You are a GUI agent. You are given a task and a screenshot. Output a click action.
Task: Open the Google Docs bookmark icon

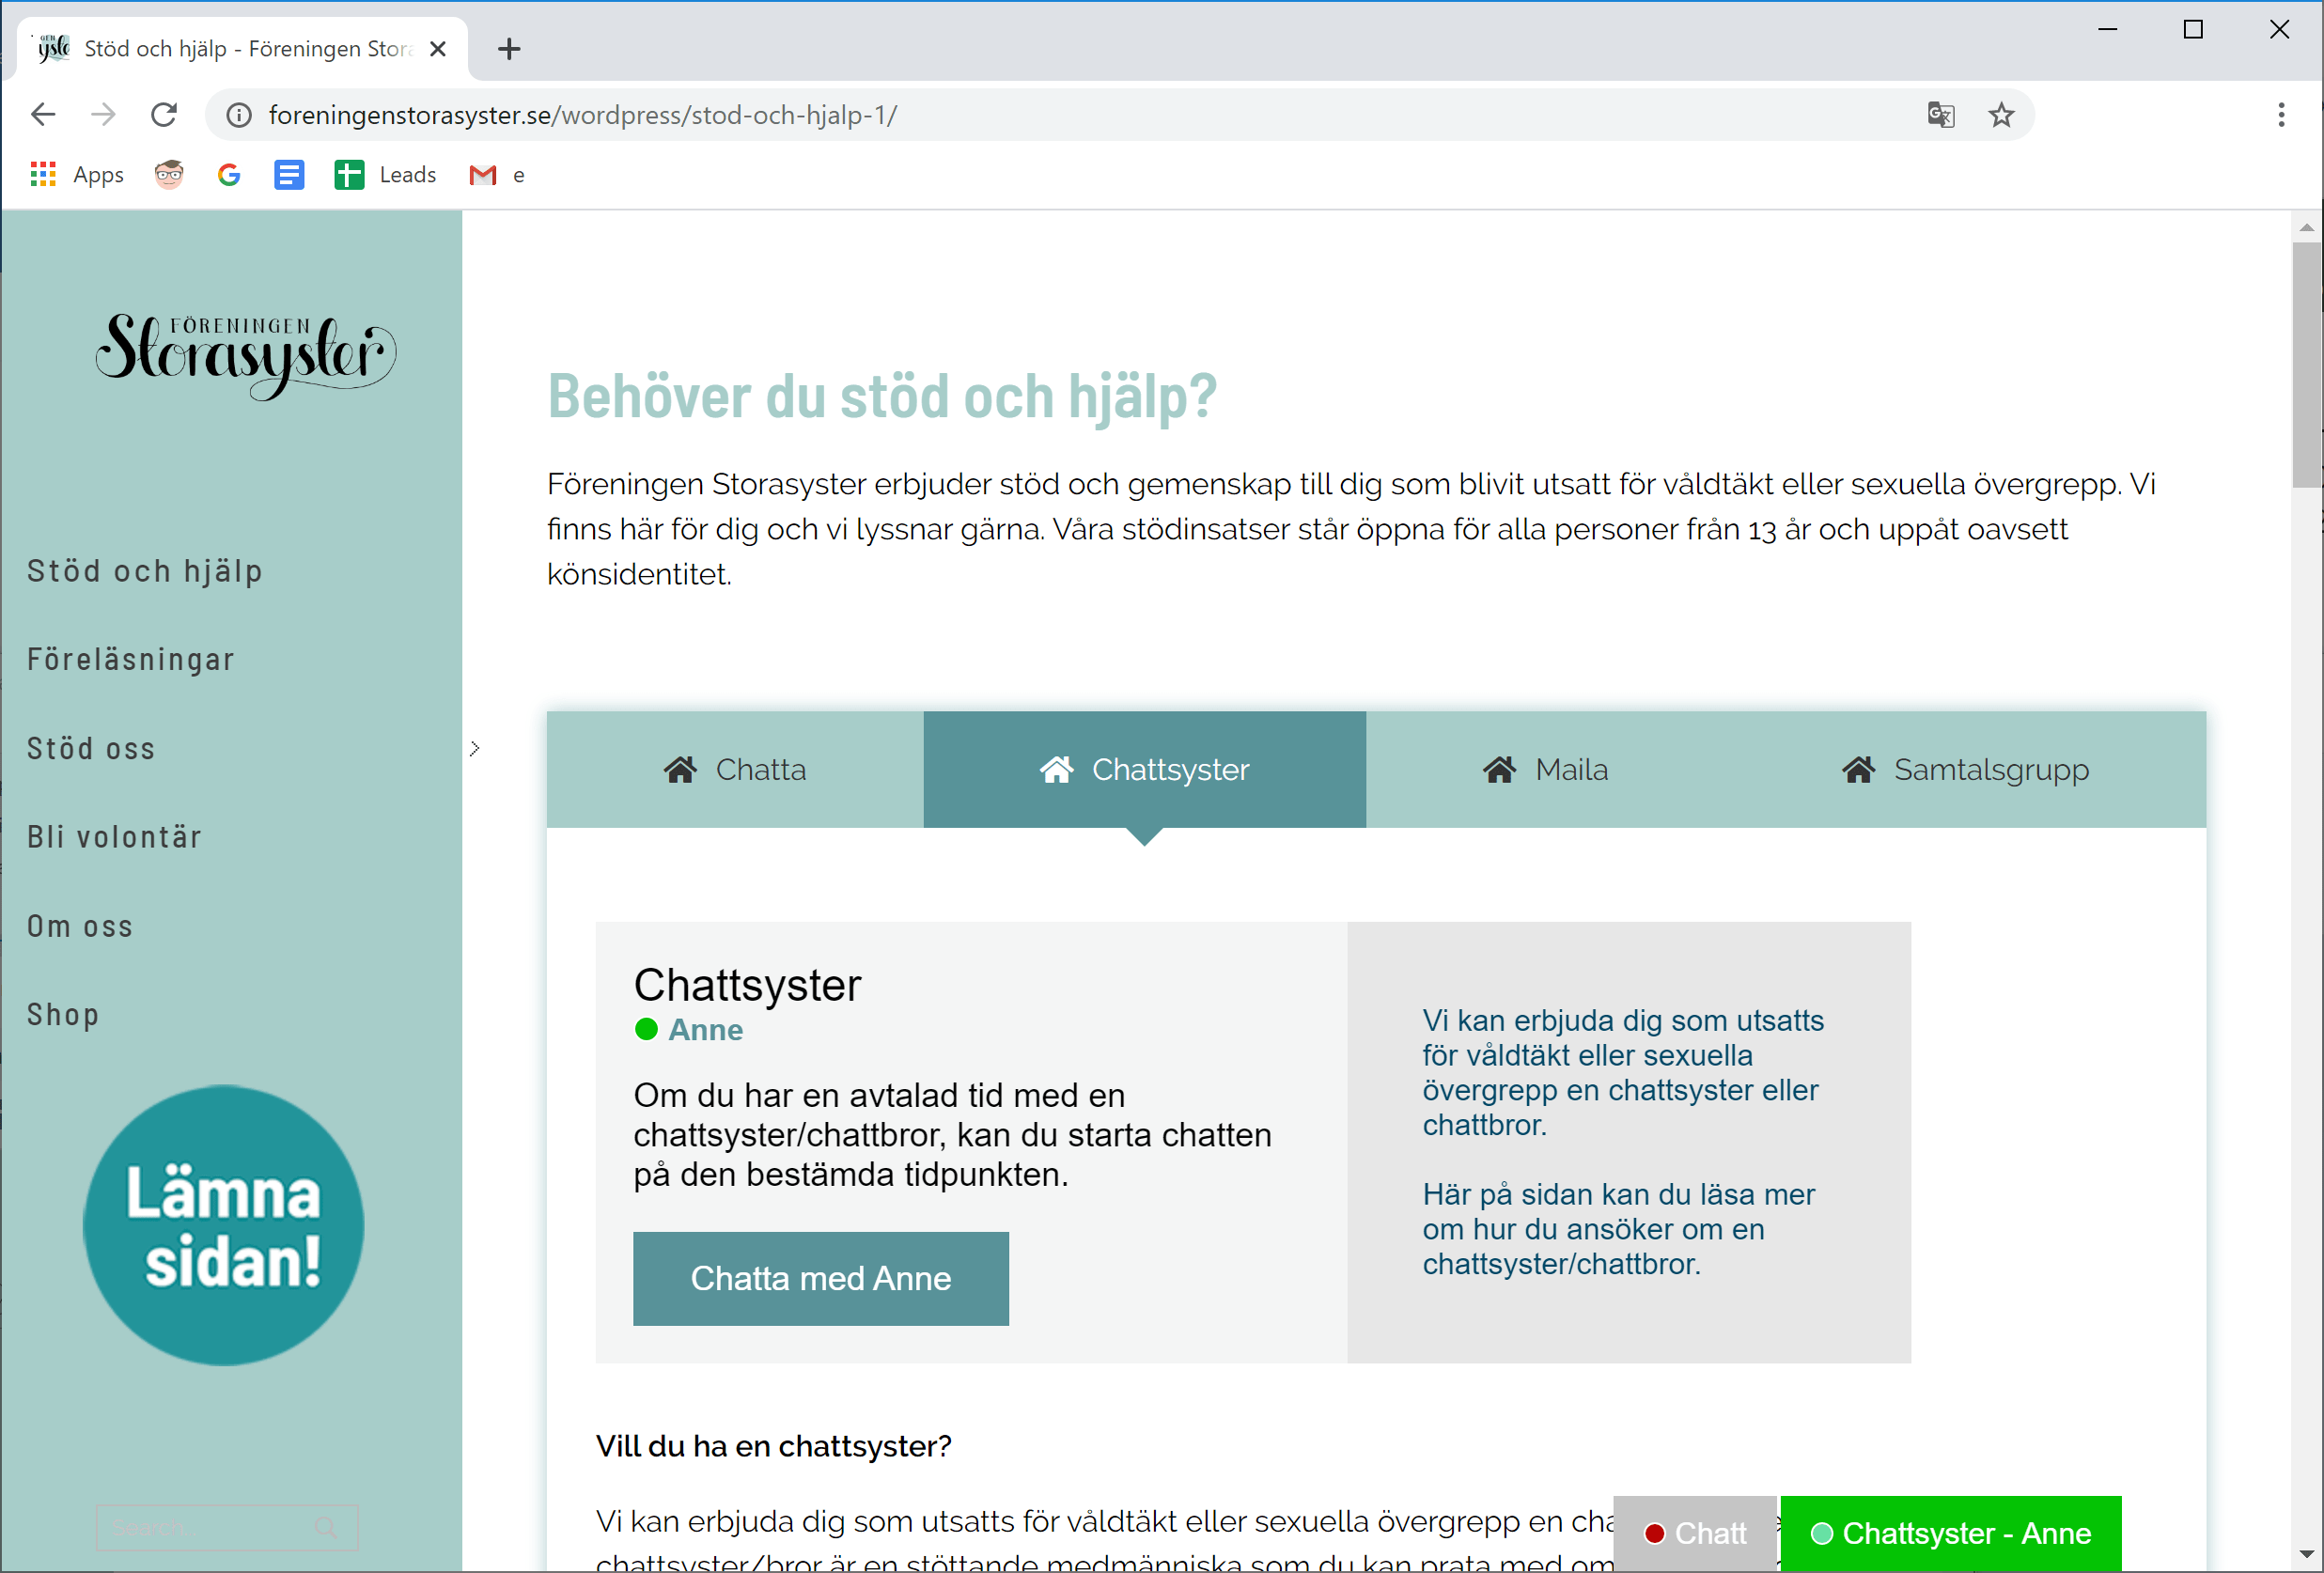289,175
